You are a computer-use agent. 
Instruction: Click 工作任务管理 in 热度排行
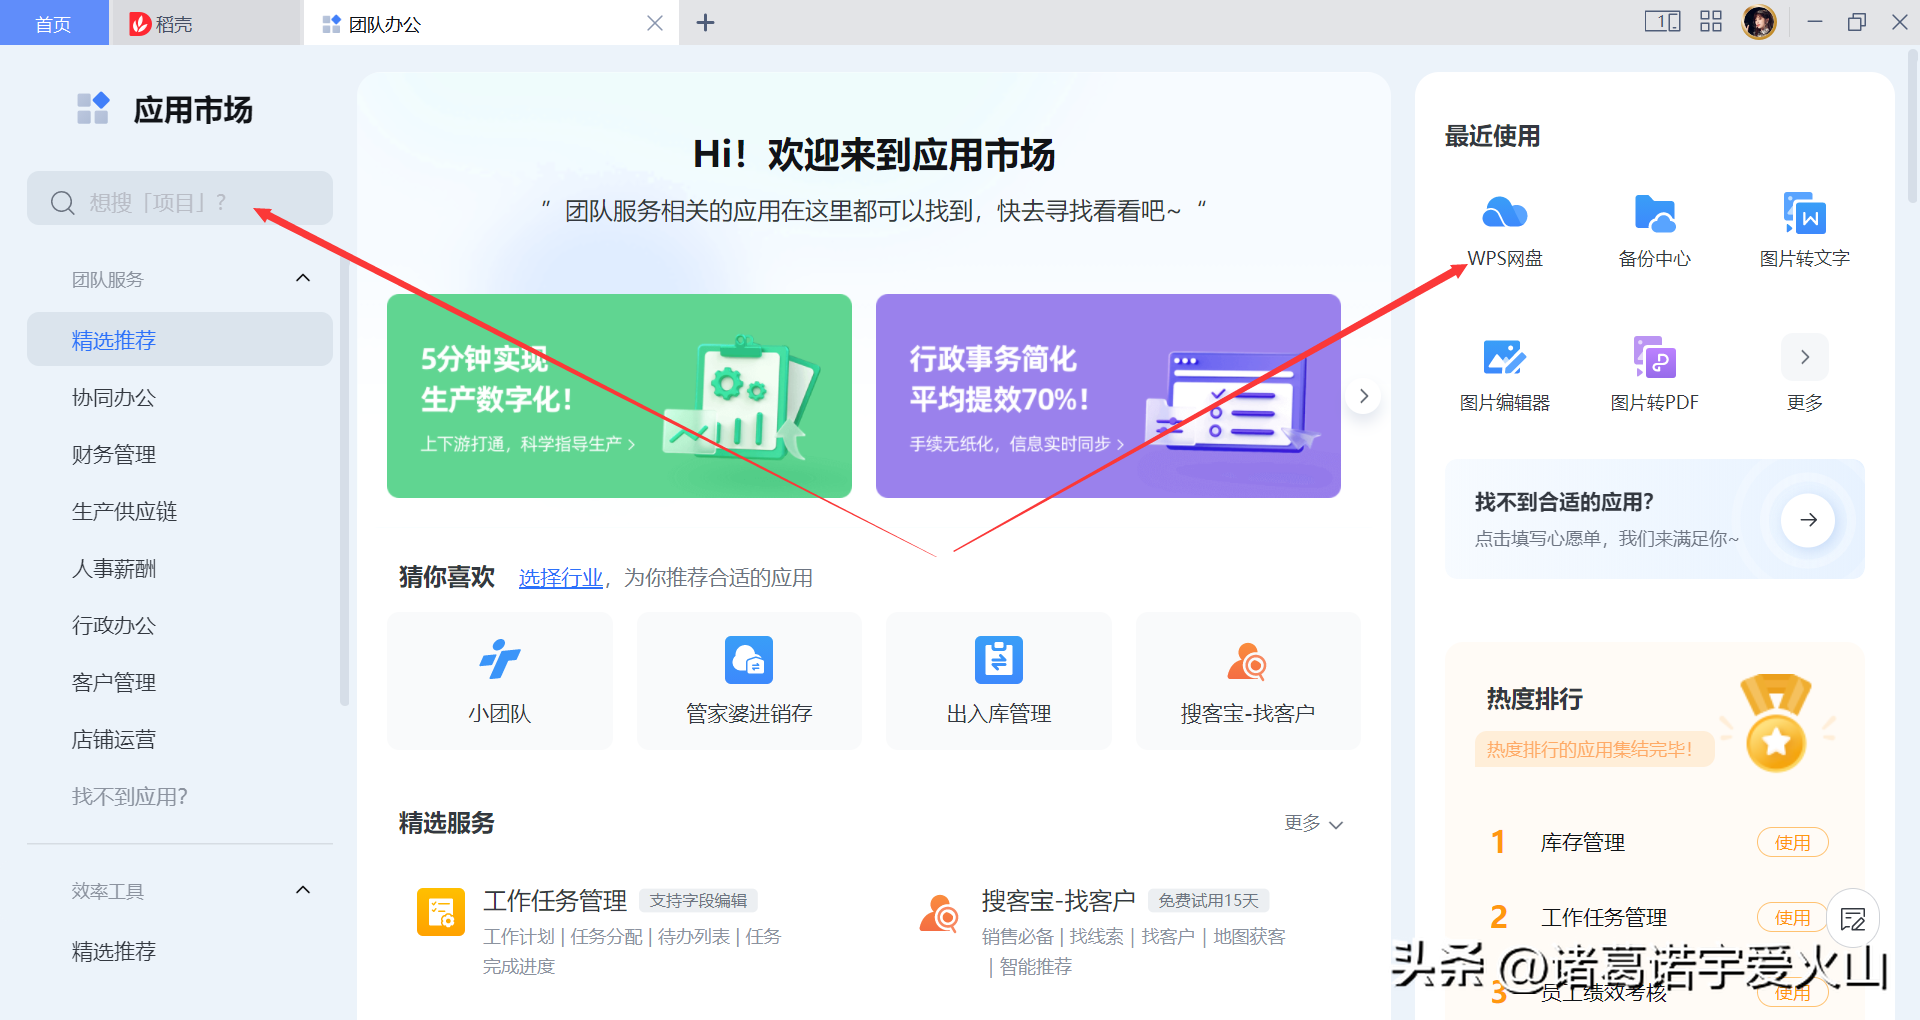pos(1603,917)
